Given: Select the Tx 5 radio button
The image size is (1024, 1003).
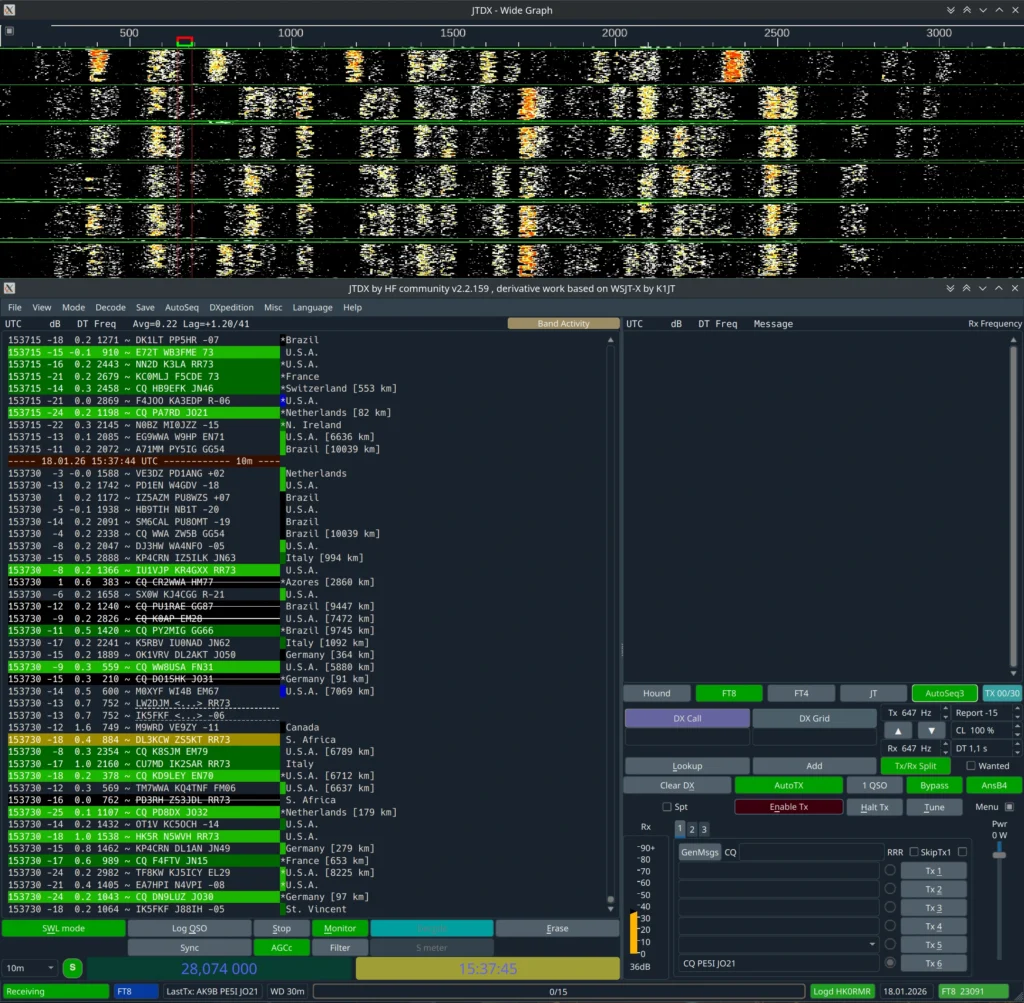Looking at the screenshot, I should [x=889, y=945].
